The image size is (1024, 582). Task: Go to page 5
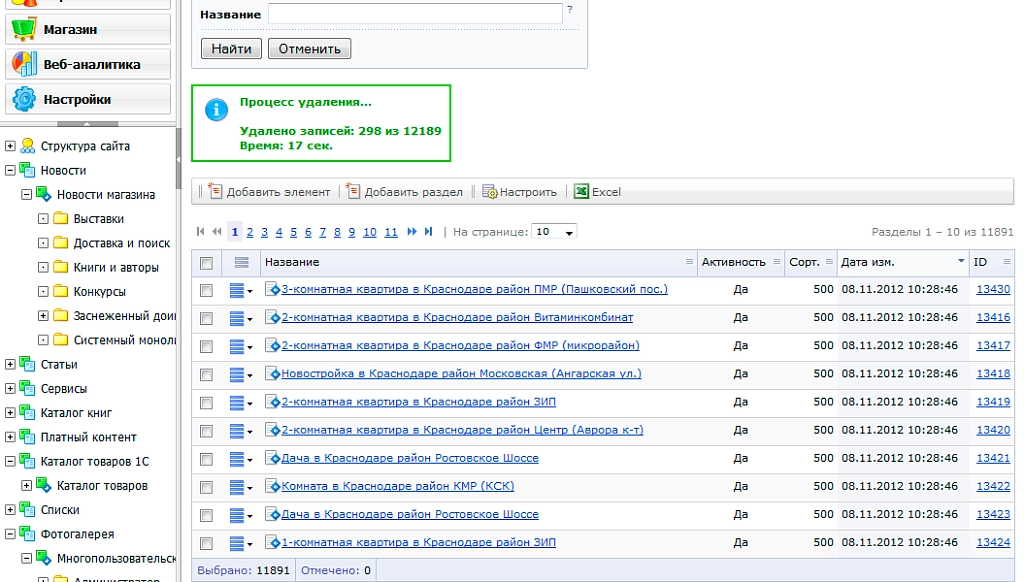tap(293, 232)
